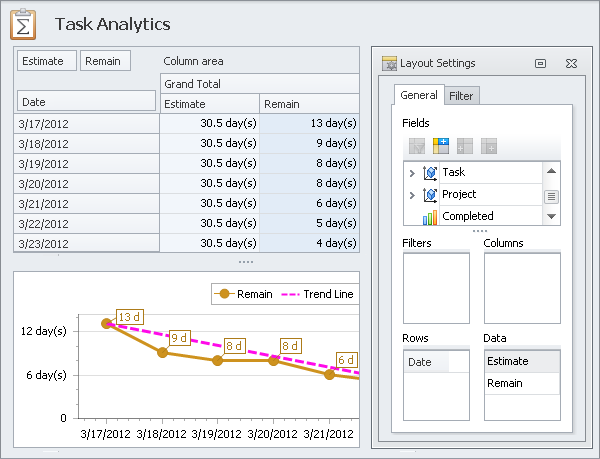
Task: Click the add-to-filter-area funnel icon
Action: 417,146
